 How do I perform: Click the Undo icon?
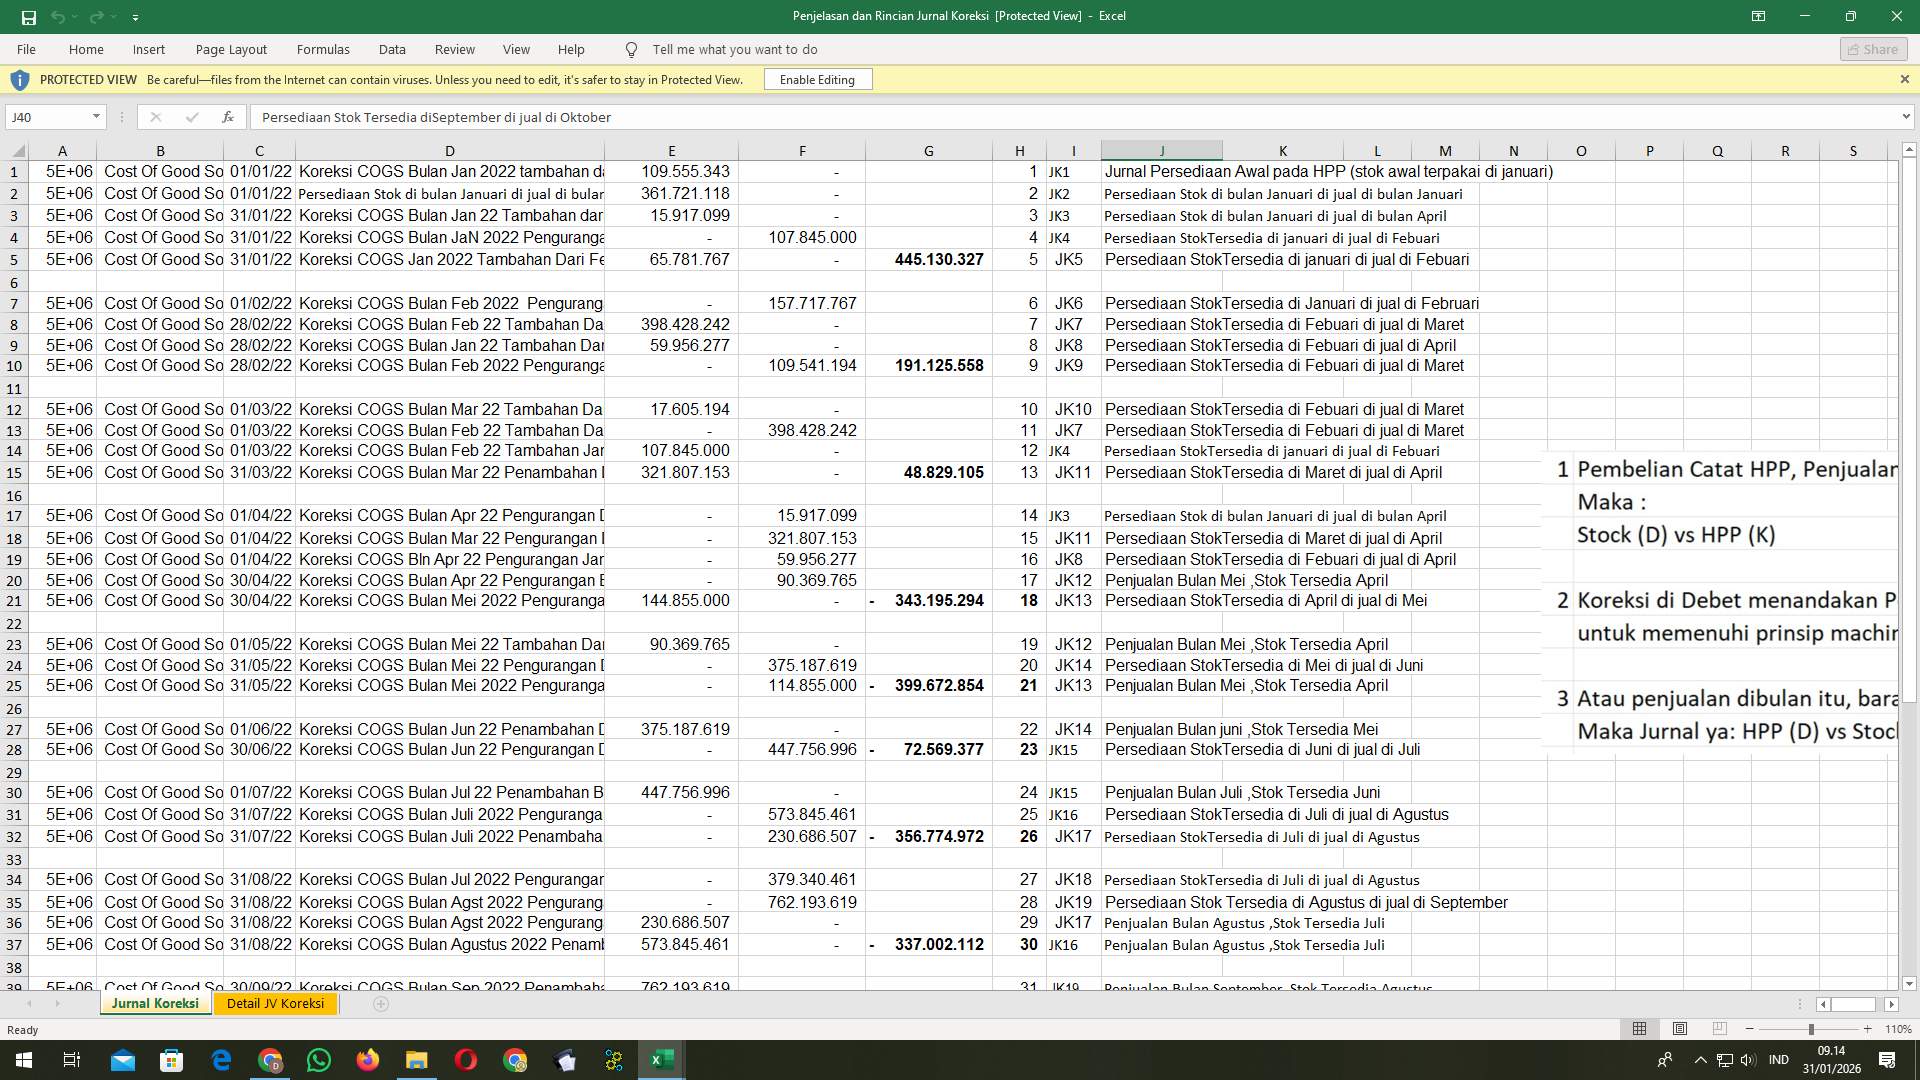click(x=57, y=16)
